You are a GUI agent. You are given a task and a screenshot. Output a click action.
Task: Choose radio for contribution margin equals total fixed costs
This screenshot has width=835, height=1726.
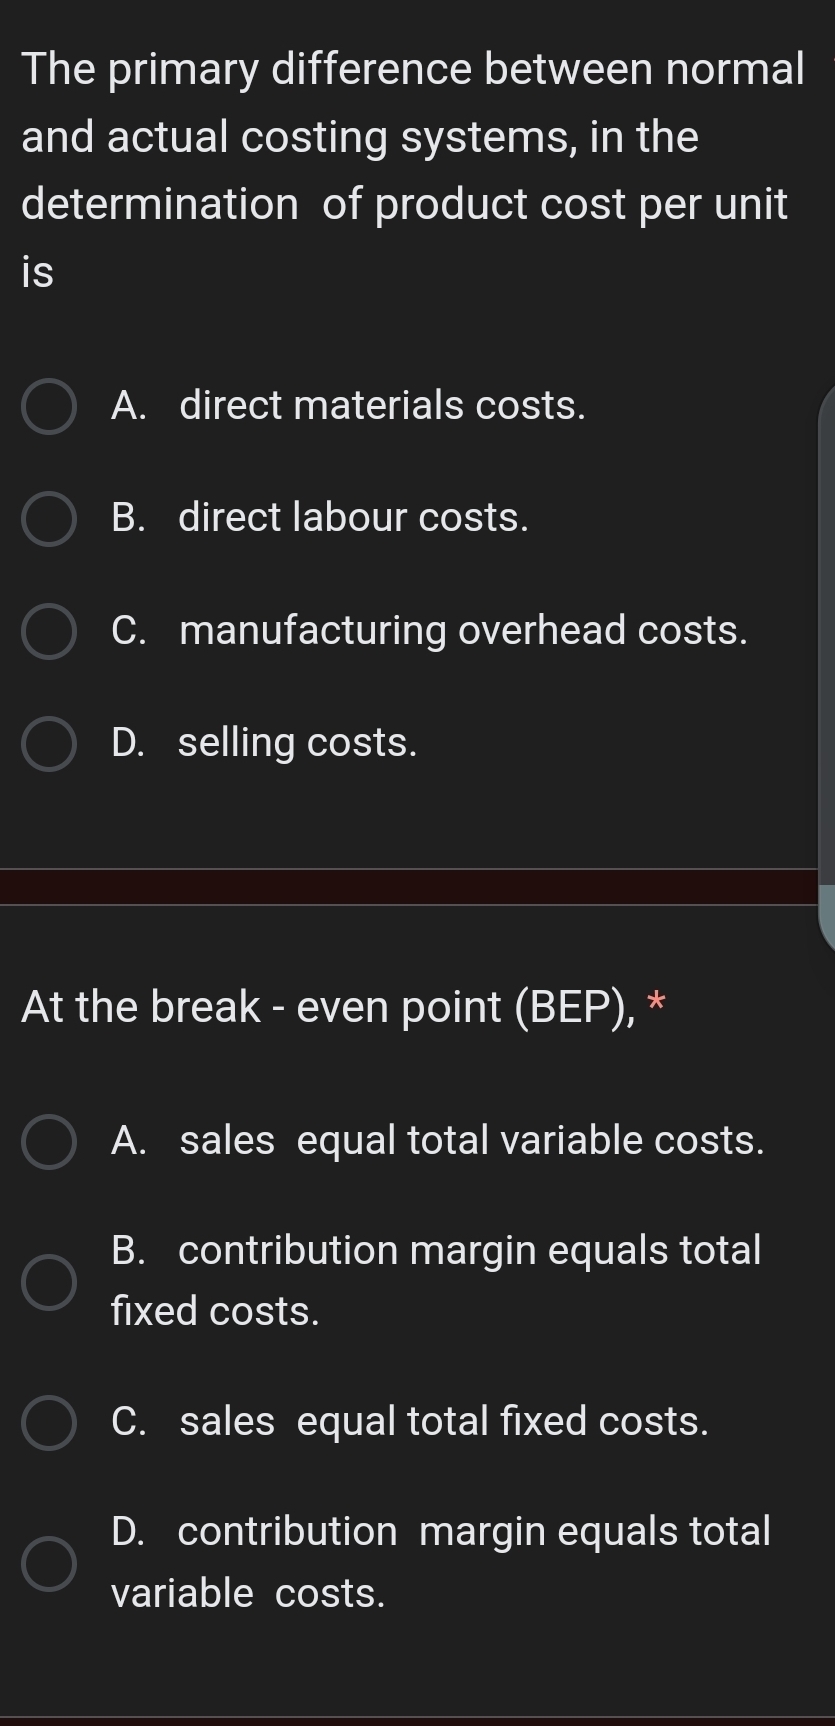(49, 1283)
